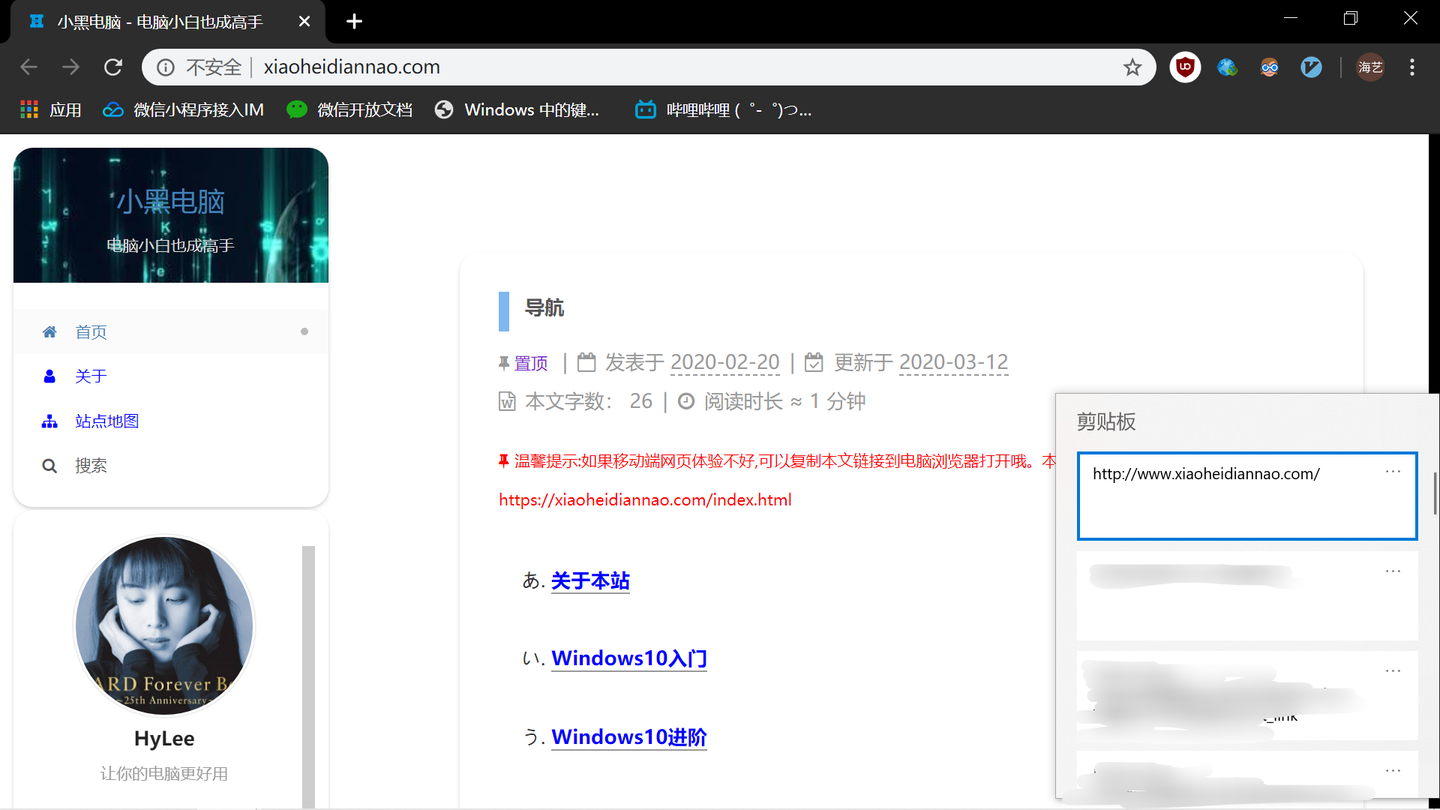The width and height of the screenshot is (1440, 810).
Task: Open site search via the magnifier icon
Action: 48,464
